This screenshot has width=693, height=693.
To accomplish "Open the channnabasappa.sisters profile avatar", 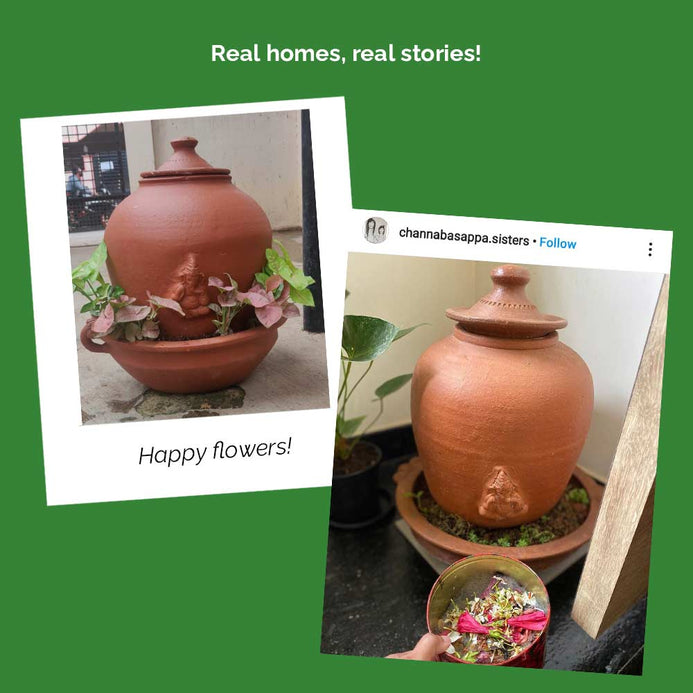I will (375, 230).
